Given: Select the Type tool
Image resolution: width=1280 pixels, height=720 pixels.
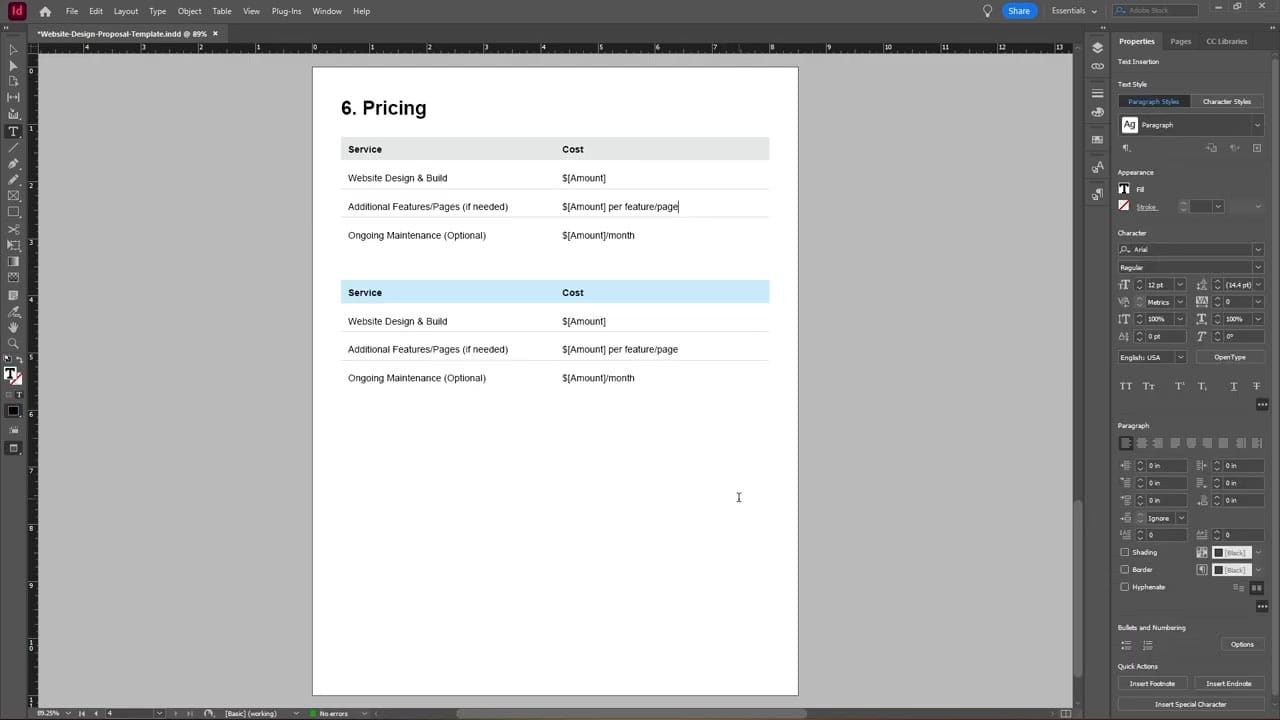Looking at the screenshot, I should (x=13, y=130).
